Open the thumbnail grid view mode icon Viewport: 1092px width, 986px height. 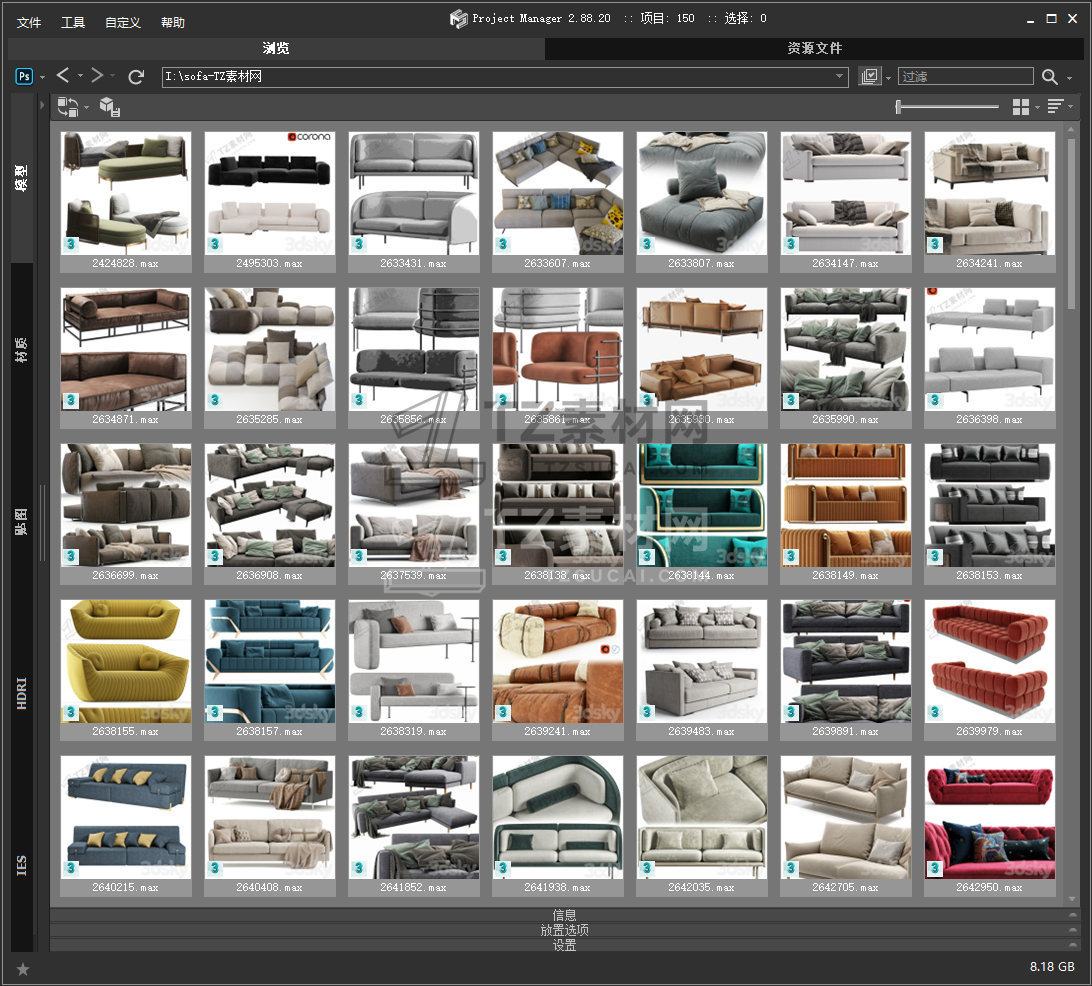coord(1020,107)
